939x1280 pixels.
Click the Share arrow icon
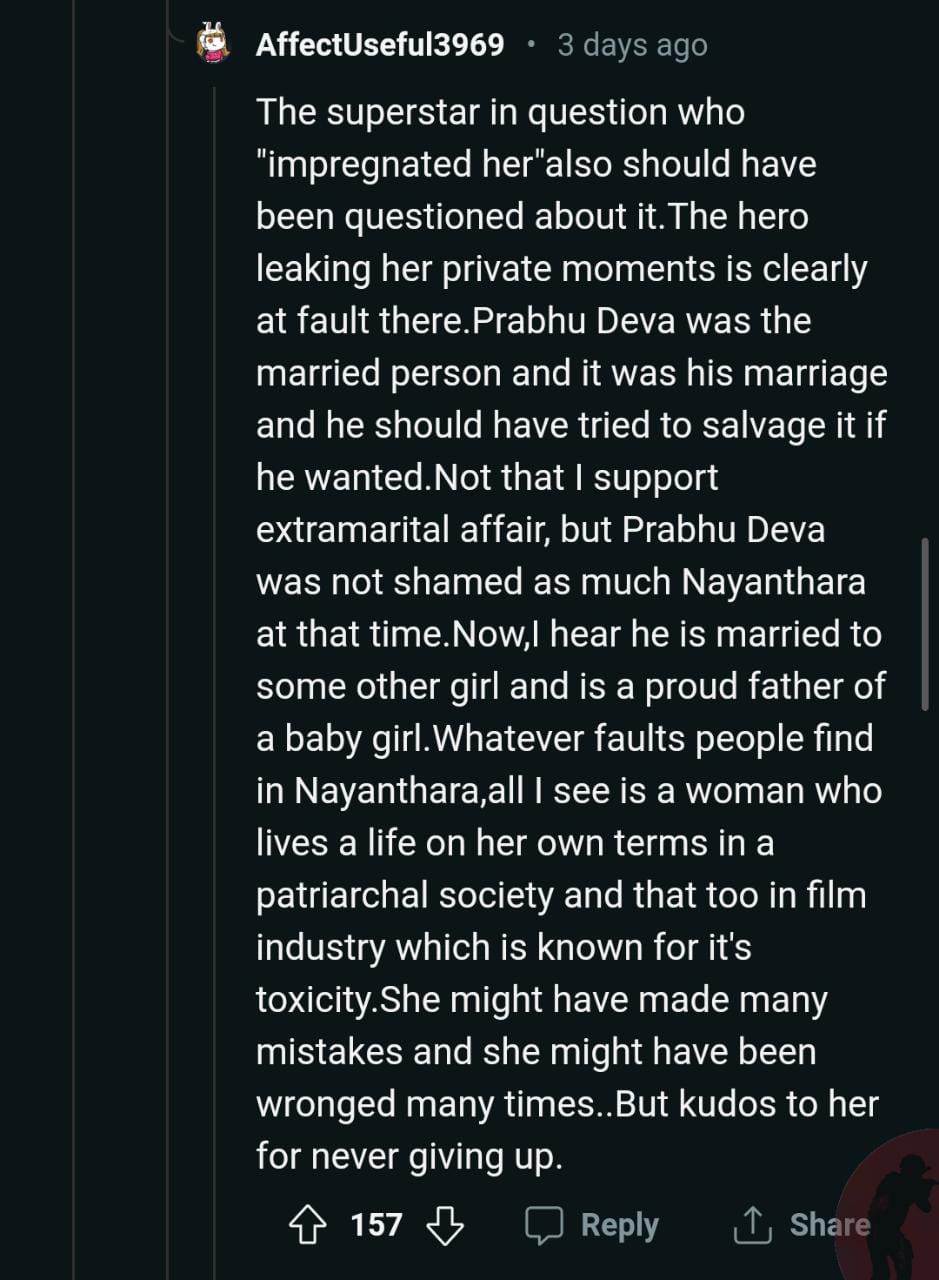point(751,1225)
